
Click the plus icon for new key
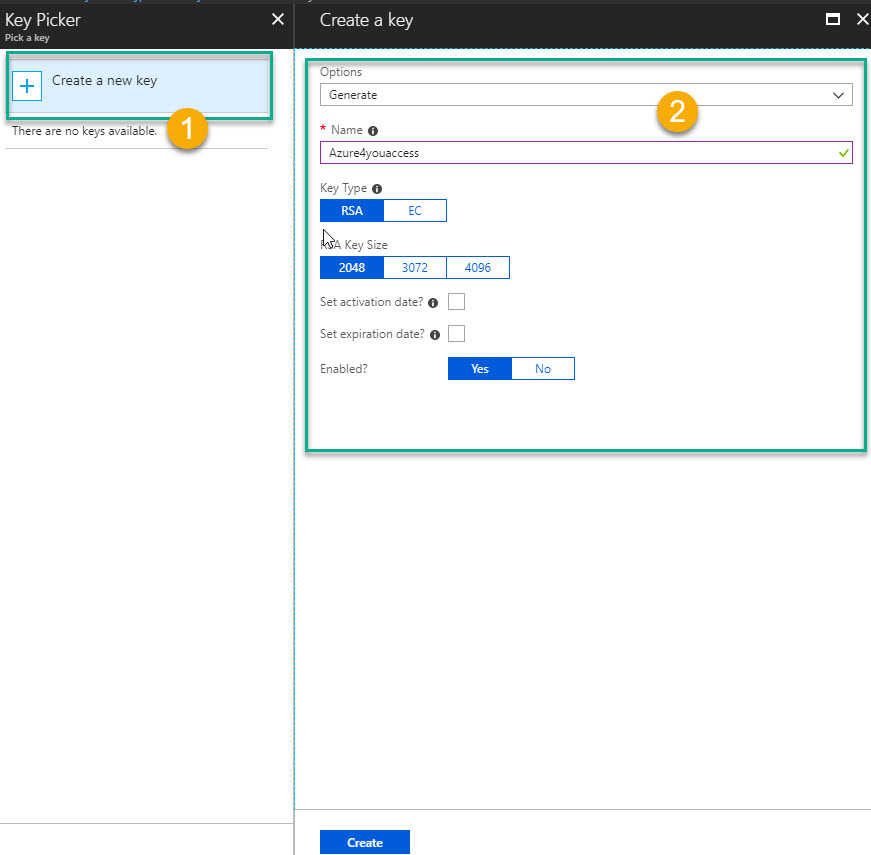tap(27, 86)
